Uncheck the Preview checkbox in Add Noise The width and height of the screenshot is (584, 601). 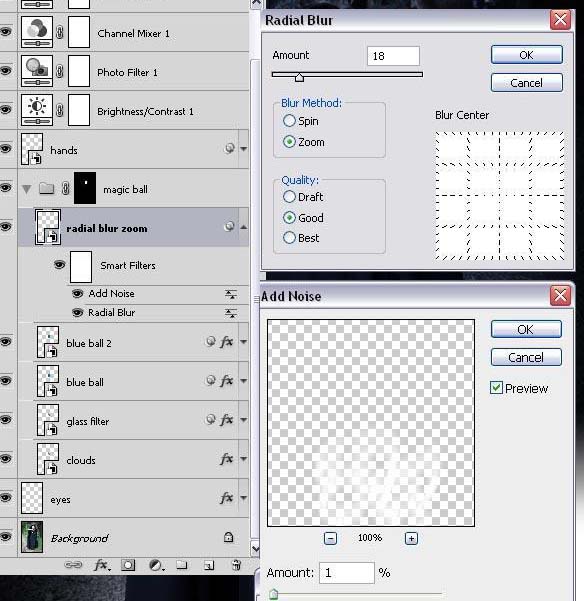pos(496,388)
